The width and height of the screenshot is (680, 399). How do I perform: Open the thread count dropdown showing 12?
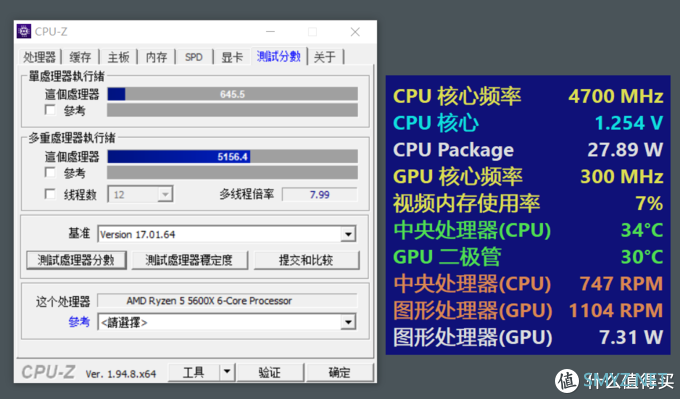(140, 194)
